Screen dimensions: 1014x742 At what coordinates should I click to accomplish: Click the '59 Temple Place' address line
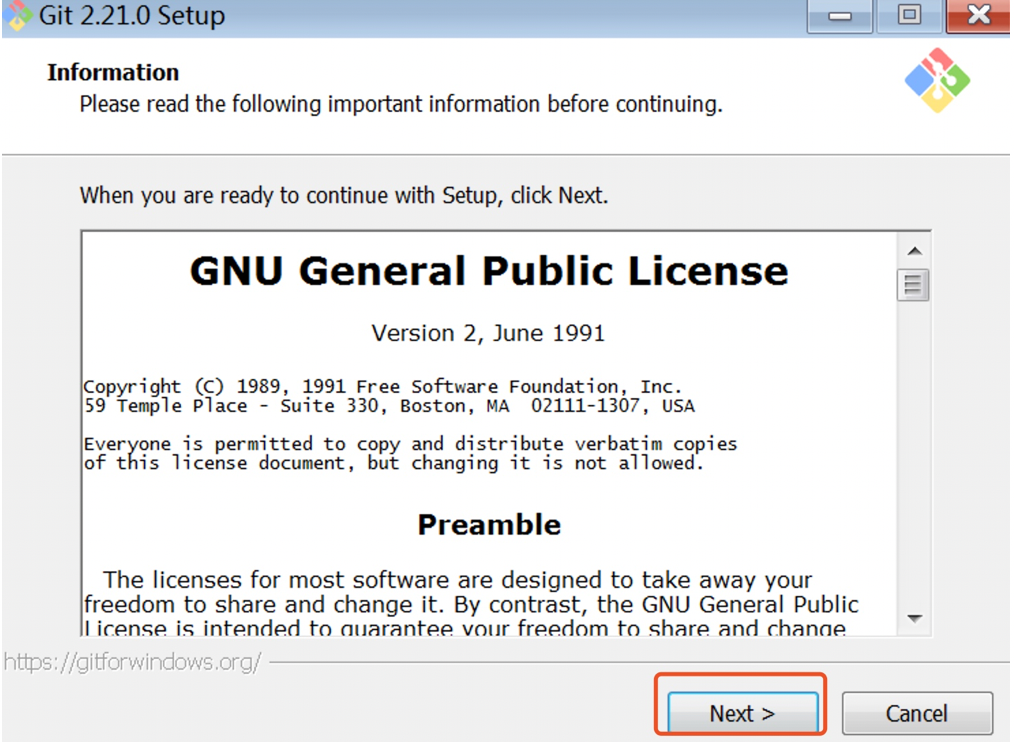click(389, 406)
